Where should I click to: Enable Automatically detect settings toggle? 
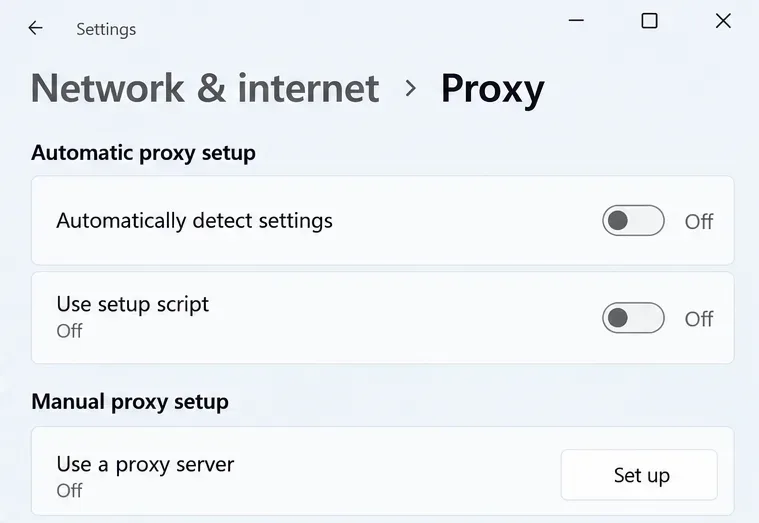coord(633,221)
